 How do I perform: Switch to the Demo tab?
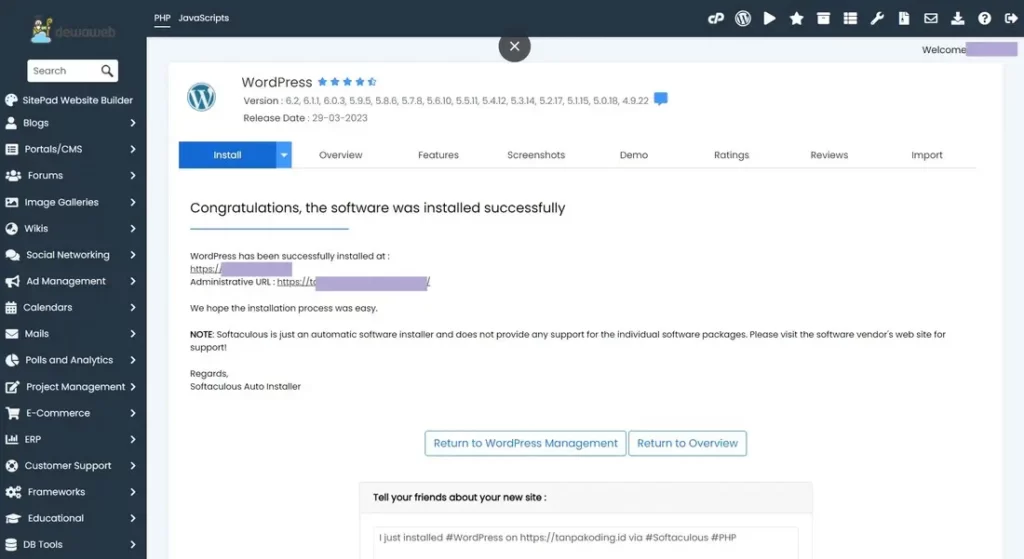pos(633,155)
